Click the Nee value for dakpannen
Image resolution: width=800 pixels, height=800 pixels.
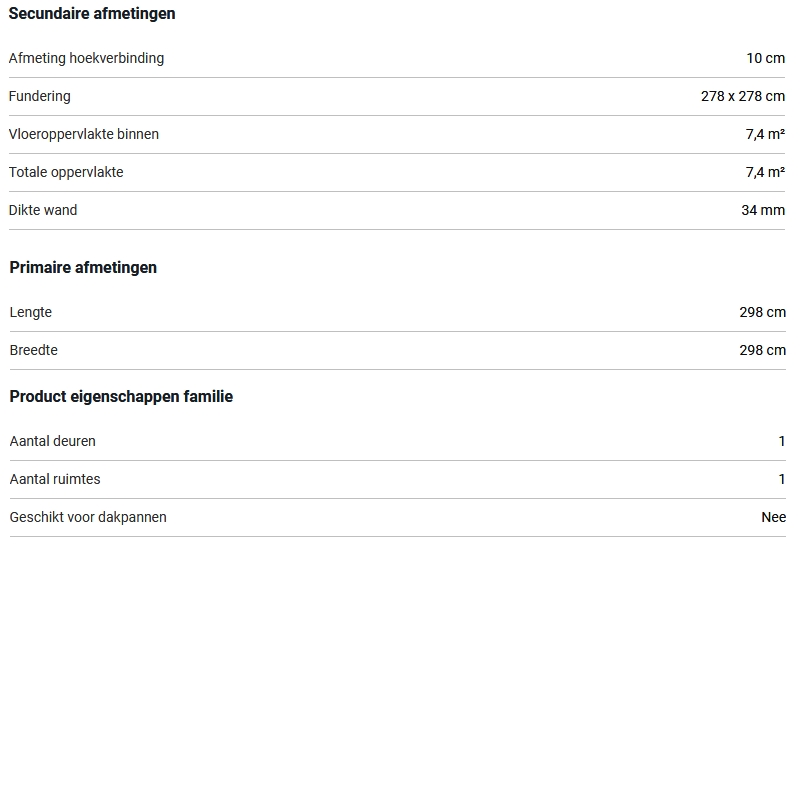(x=773, y=517)
